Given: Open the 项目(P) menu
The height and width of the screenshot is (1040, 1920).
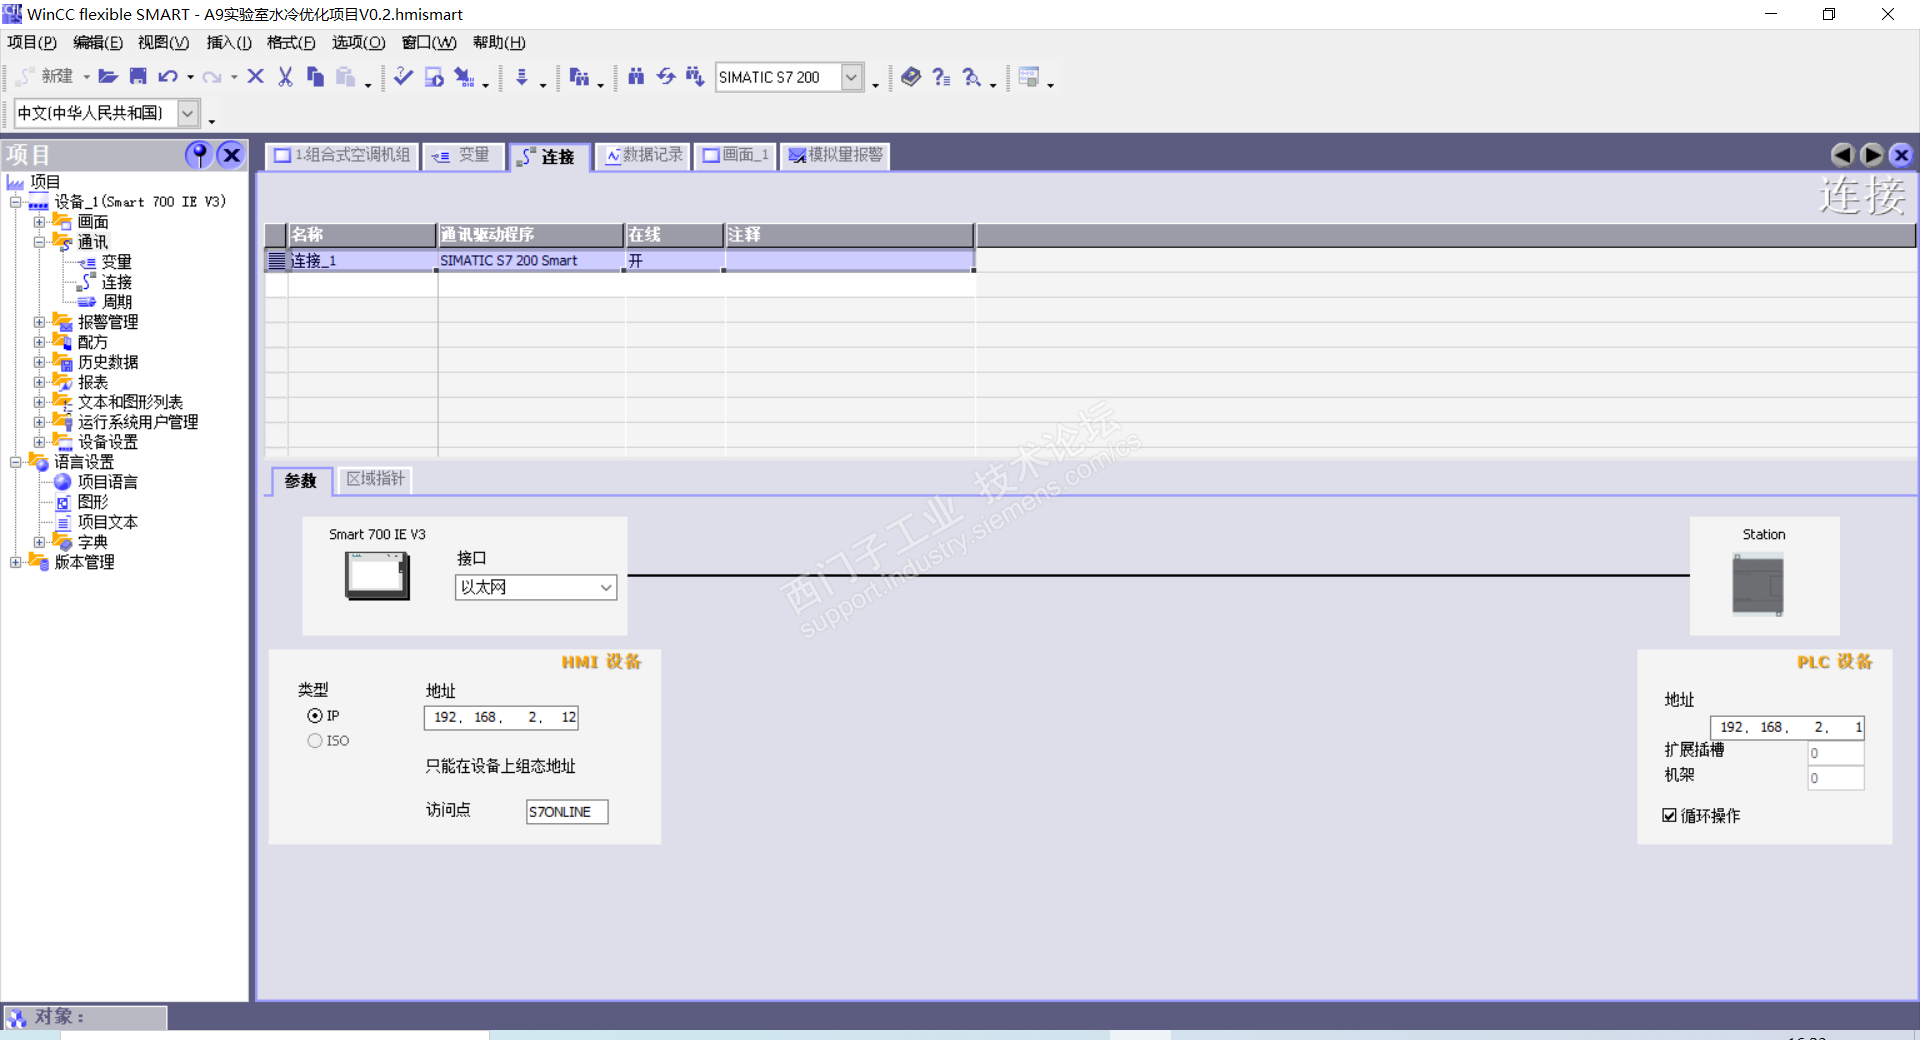Looking at the screenshot, I should 32,42.
